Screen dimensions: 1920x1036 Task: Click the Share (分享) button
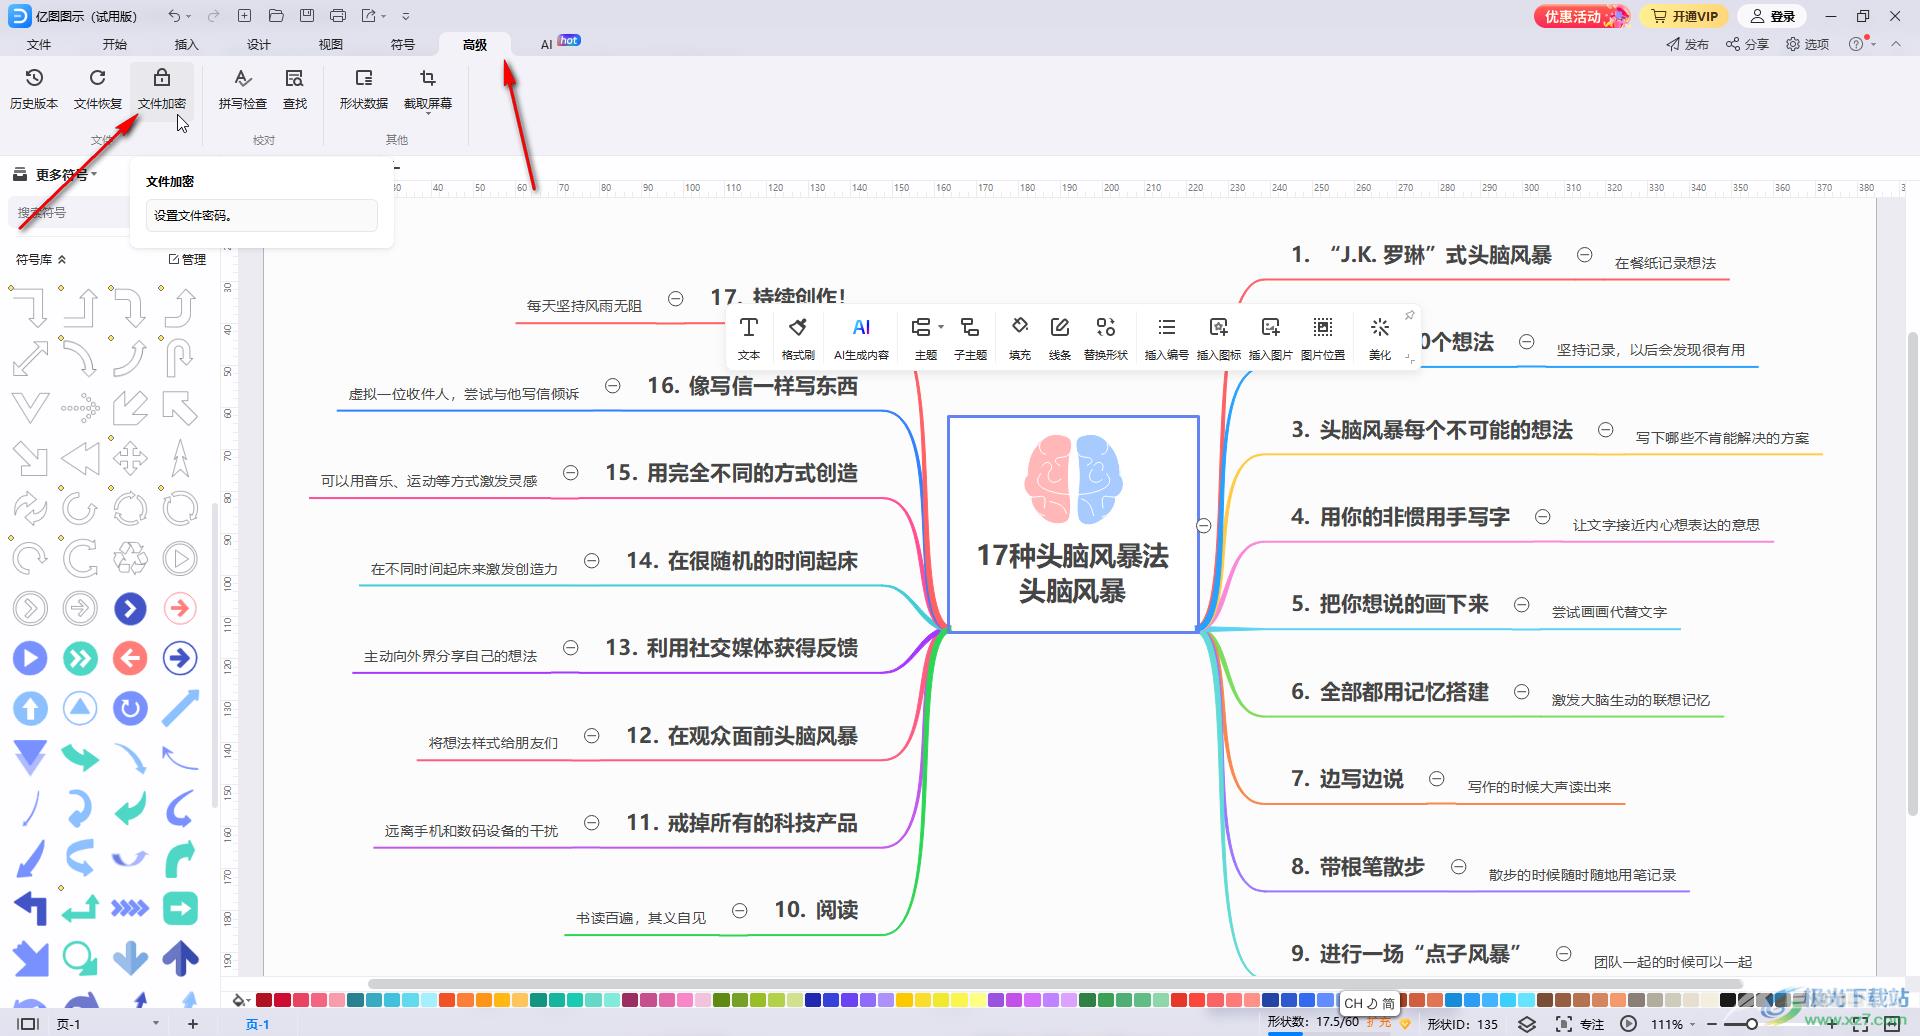click(1748, 44)
